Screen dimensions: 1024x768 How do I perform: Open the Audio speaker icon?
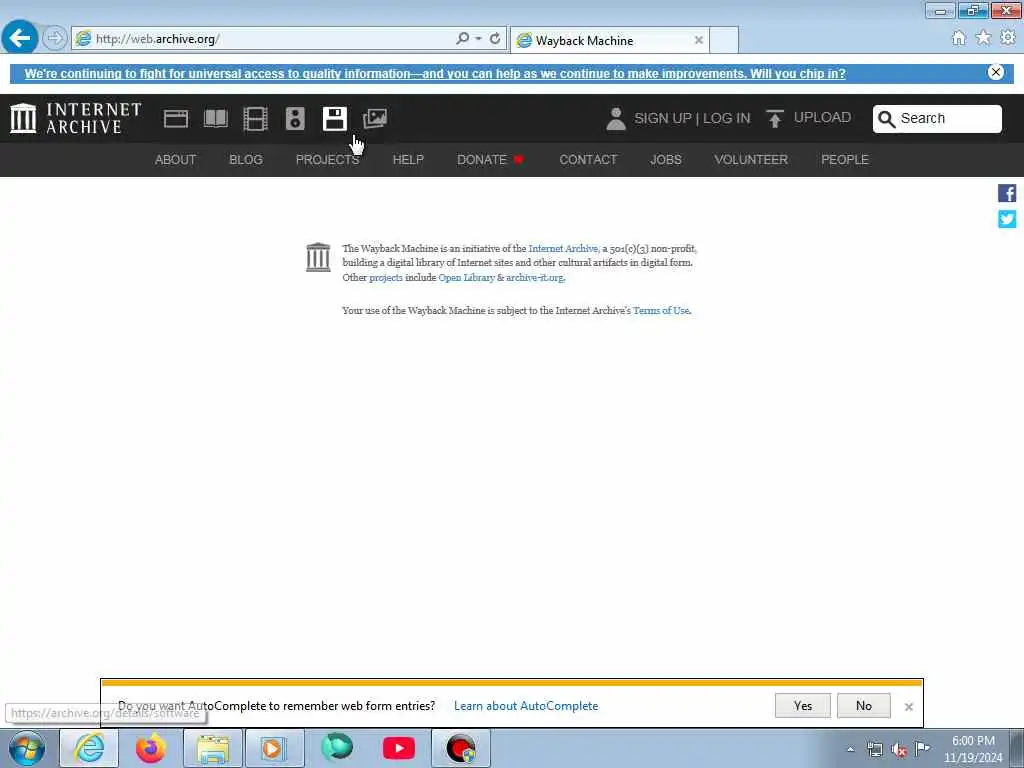tap(295, 119)
